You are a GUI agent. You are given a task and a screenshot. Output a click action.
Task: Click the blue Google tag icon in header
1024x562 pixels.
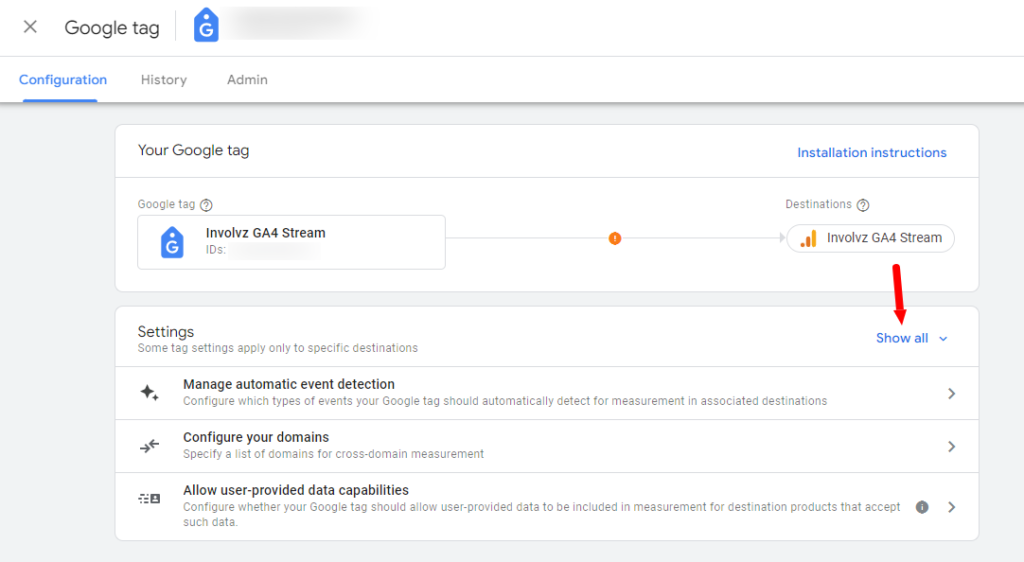point(206,25)
